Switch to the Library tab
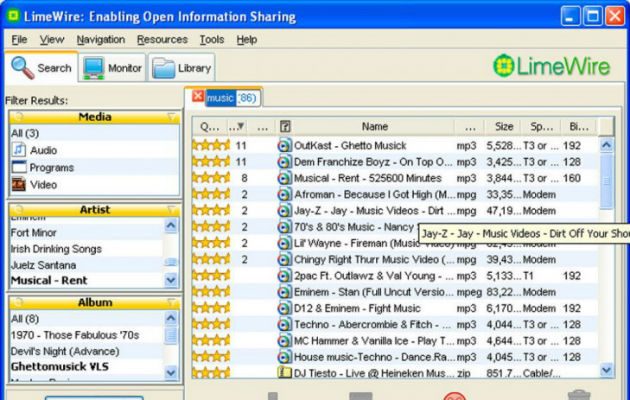Screen dimensions: 630x400 tap(182, 68)
